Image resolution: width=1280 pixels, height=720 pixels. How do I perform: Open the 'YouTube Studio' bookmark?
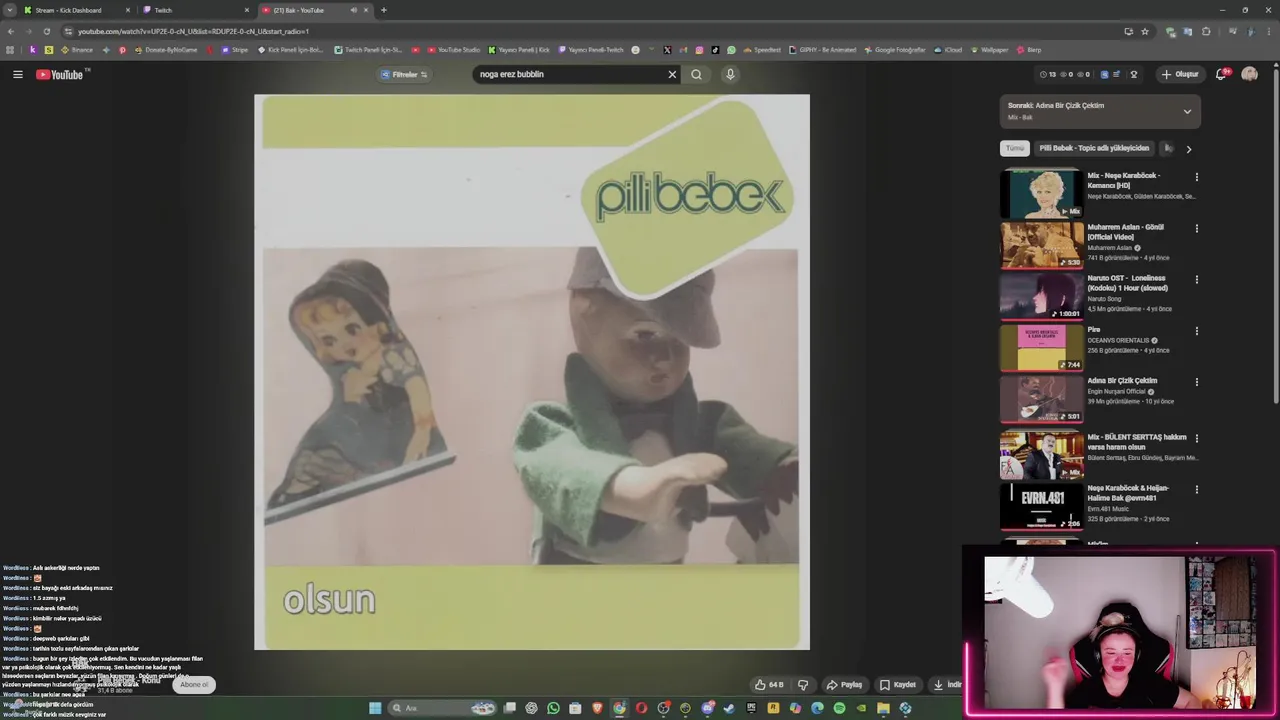454,50
